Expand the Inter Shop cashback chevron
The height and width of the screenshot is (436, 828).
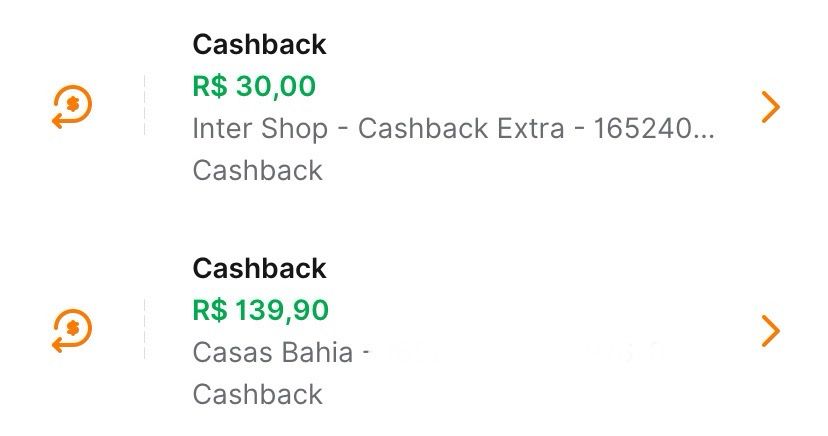click(769, 107)
